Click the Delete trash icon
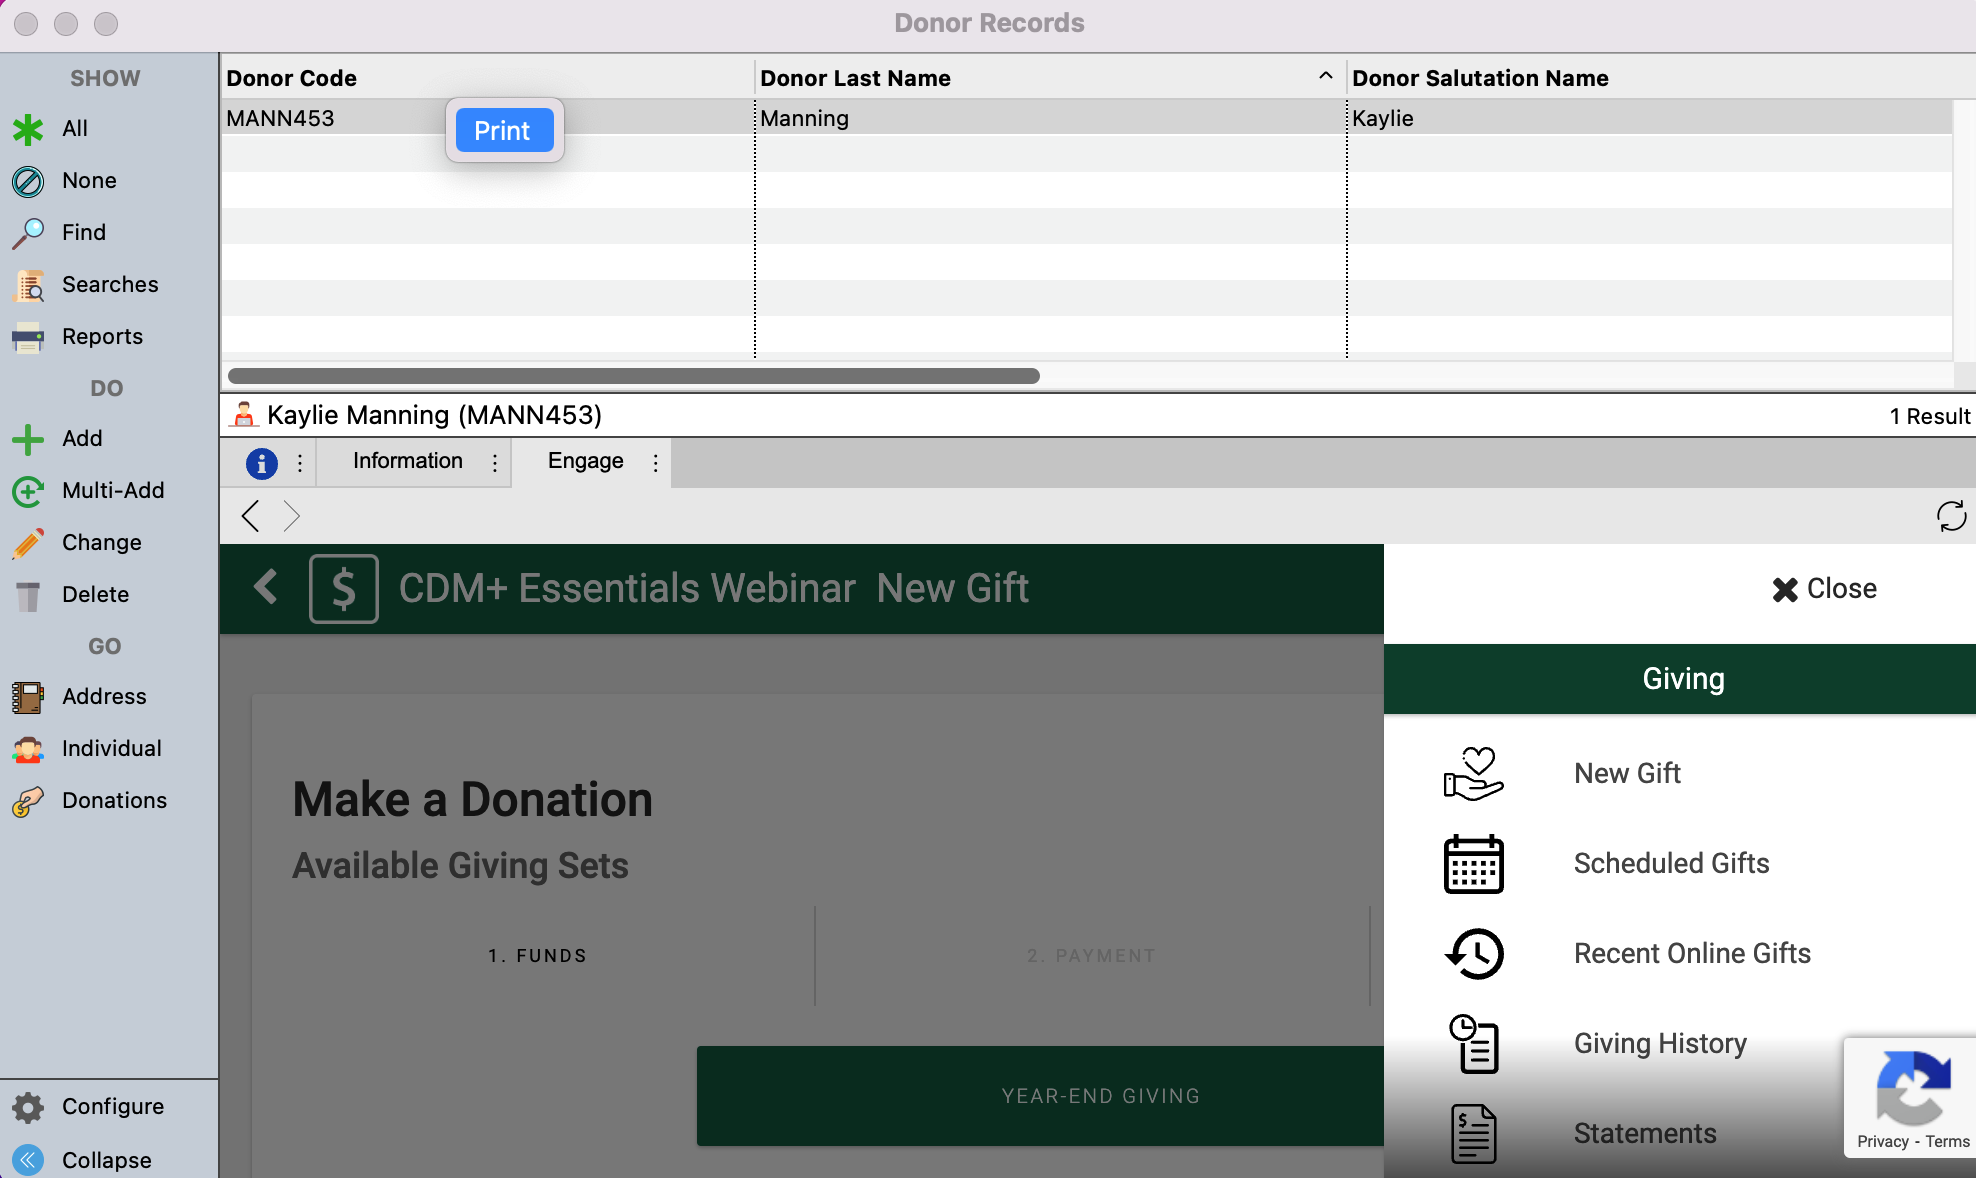 pyautogui.click(x=28, y=595)
